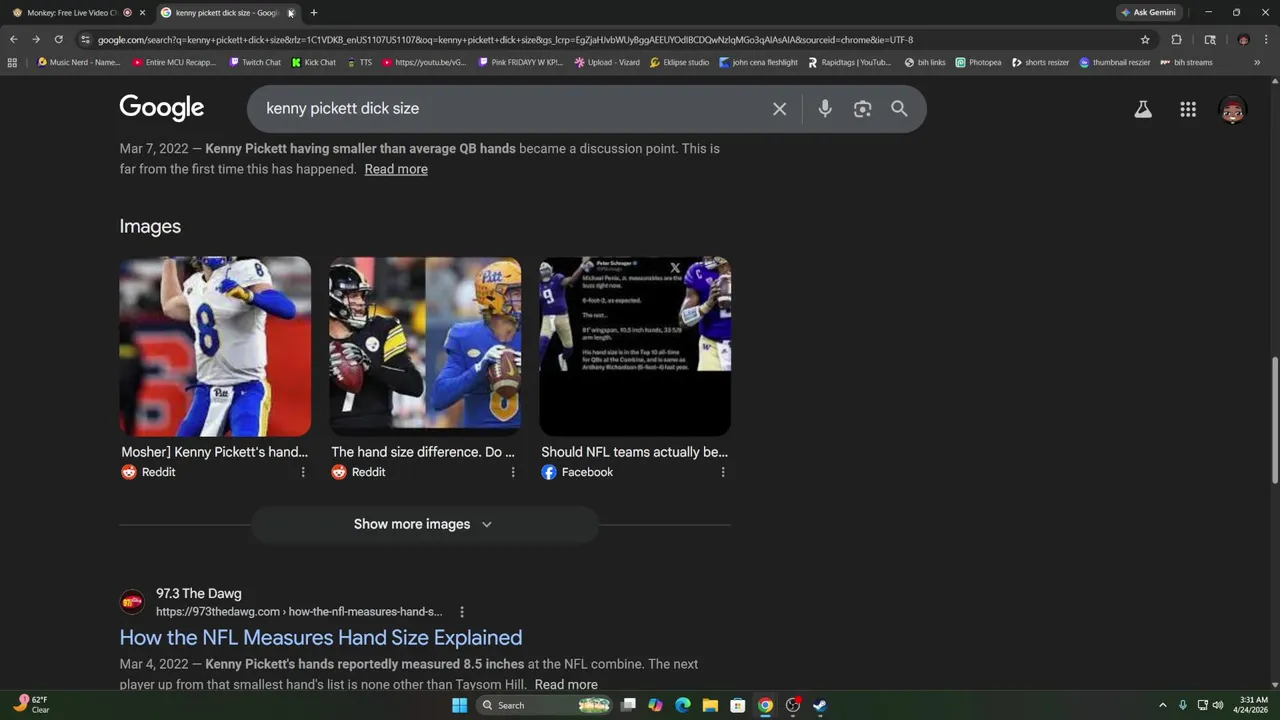Close the Monkey video chat tab

click(x=142, y=13)
